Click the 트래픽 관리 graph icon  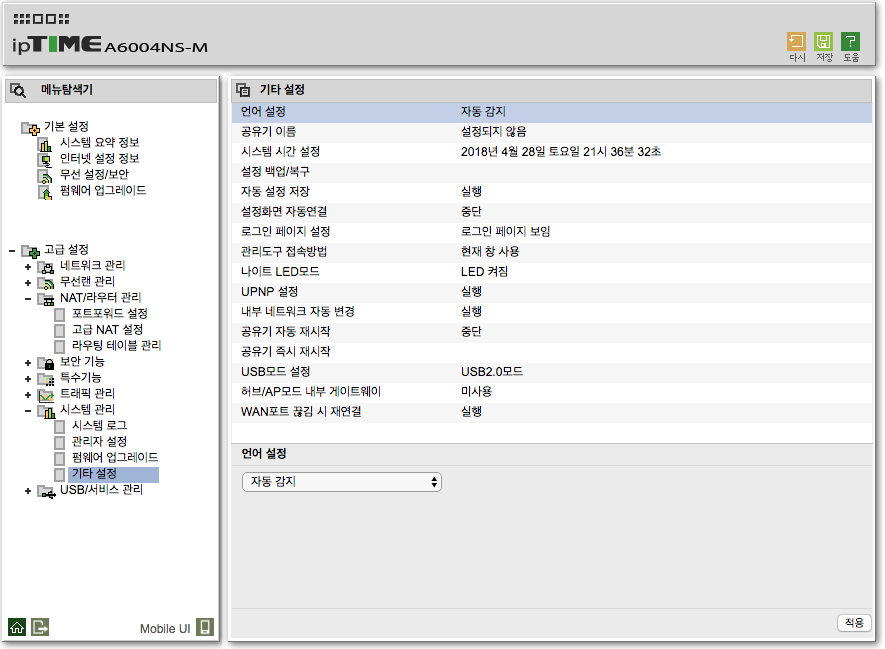coord(45,395)
